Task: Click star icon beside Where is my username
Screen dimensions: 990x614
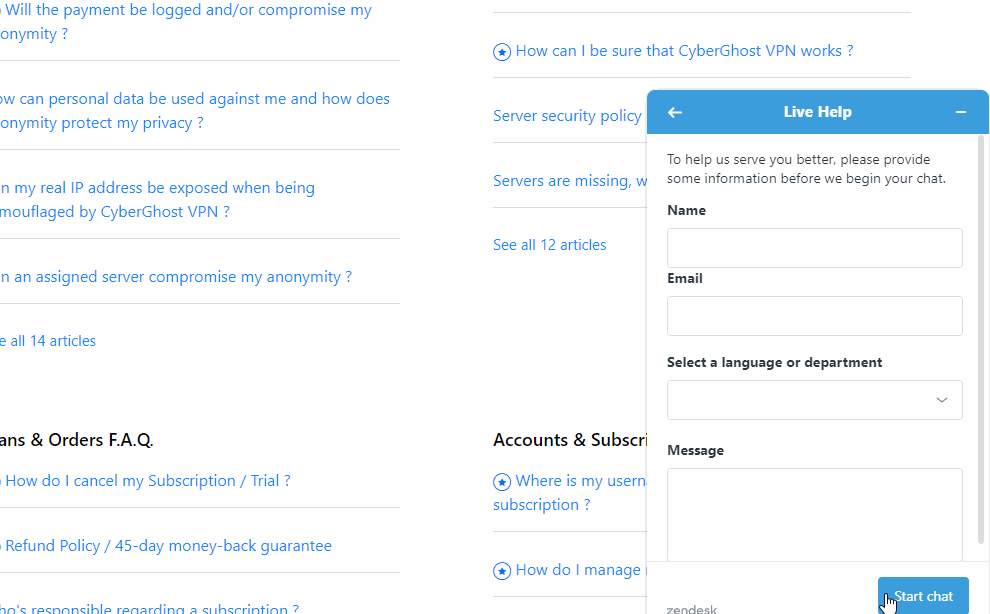Action: 502,482
